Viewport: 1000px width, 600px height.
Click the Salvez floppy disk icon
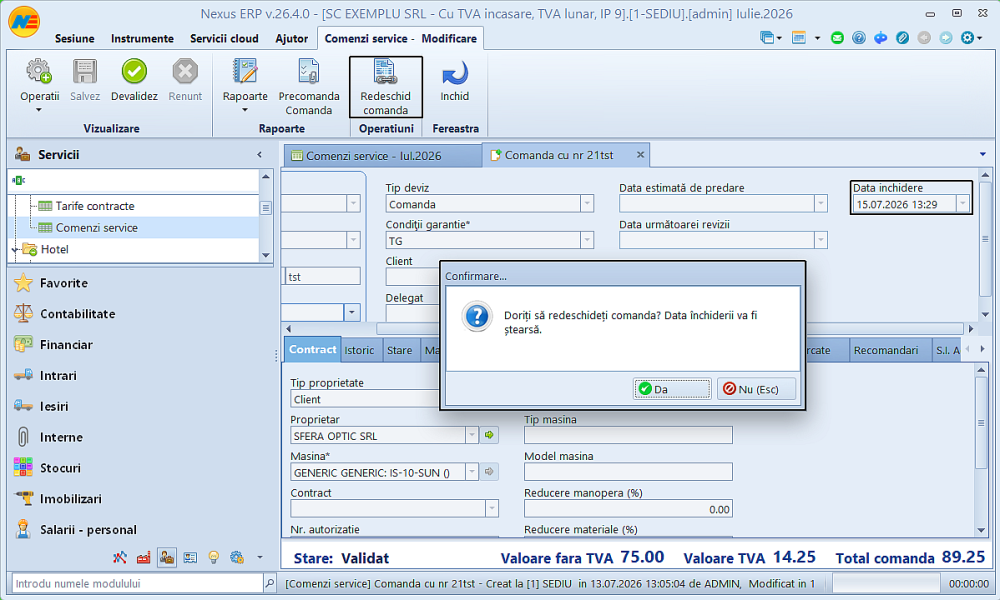coord(85,71)
